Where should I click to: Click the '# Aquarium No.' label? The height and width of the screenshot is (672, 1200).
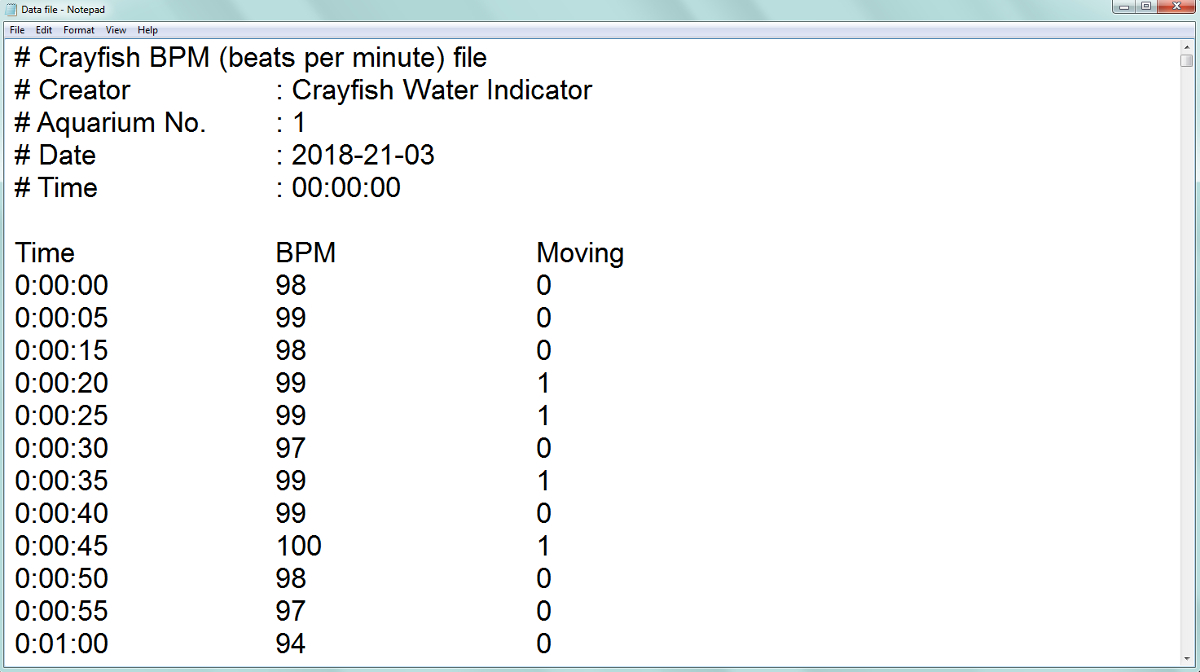point(110,123)
